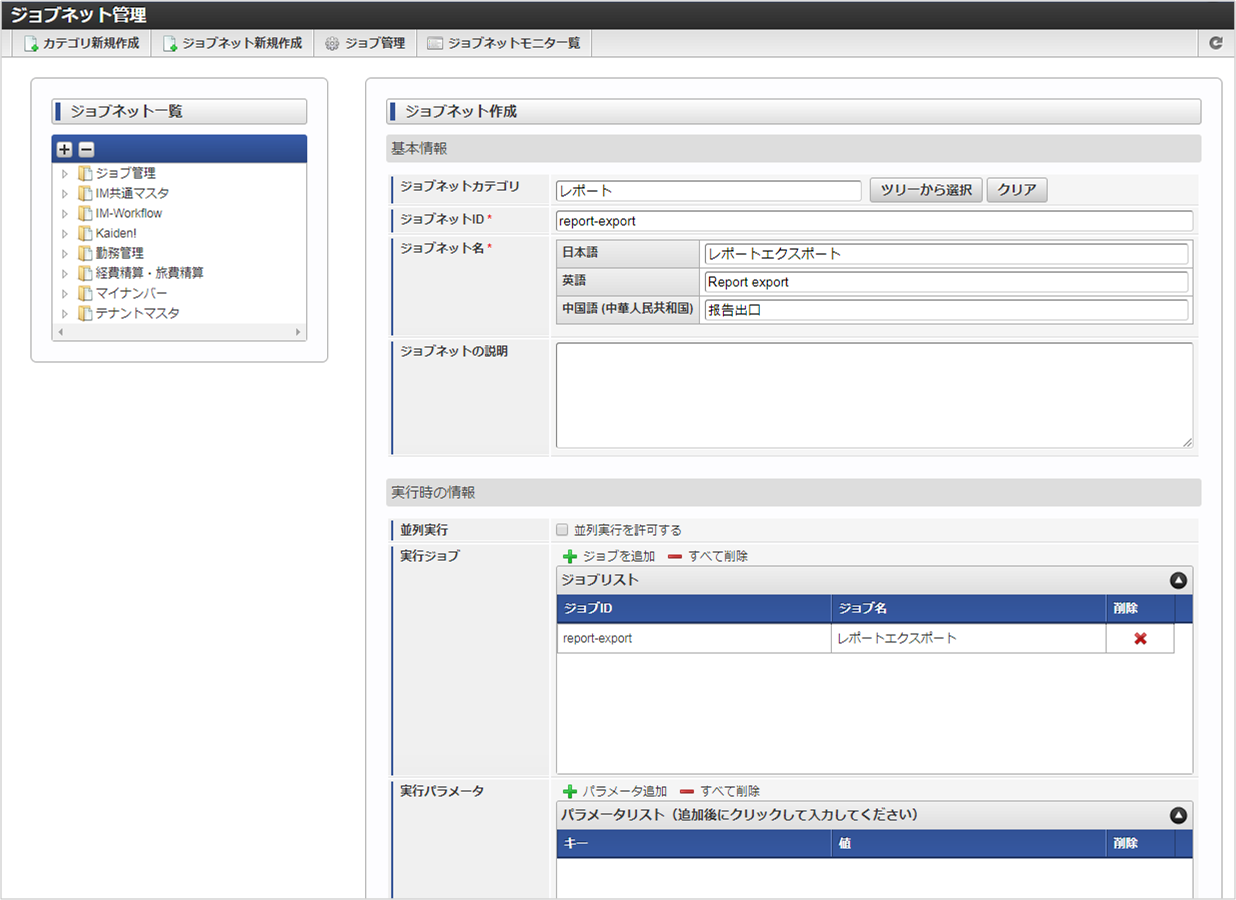Enable the 並列実行を許可する checkbox
1236x900 pixels.
[562, 530]
